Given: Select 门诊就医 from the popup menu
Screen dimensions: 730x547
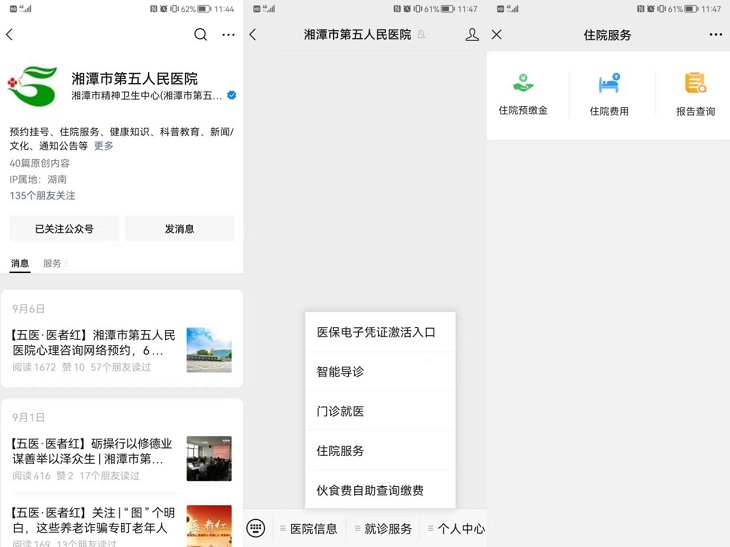Looking at the screenshot, I should (x=380, y=411).
